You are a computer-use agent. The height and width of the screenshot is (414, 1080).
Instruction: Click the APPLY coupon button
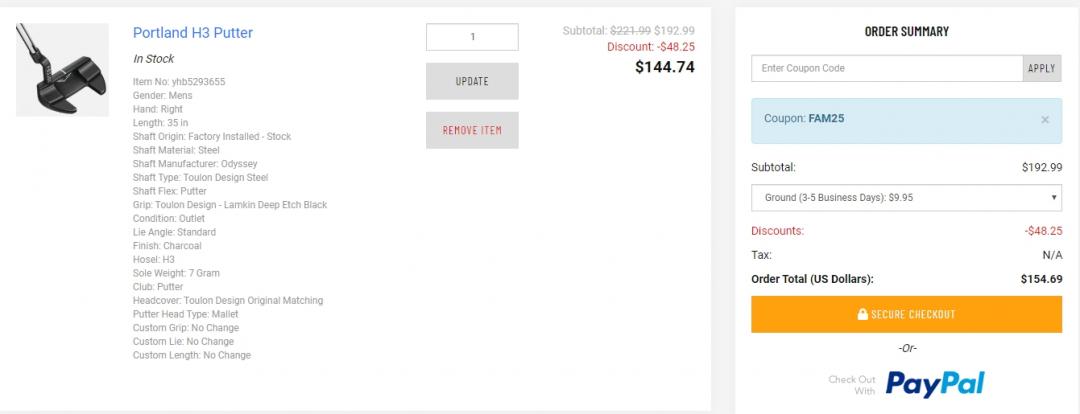click(x=1041, y=68)
